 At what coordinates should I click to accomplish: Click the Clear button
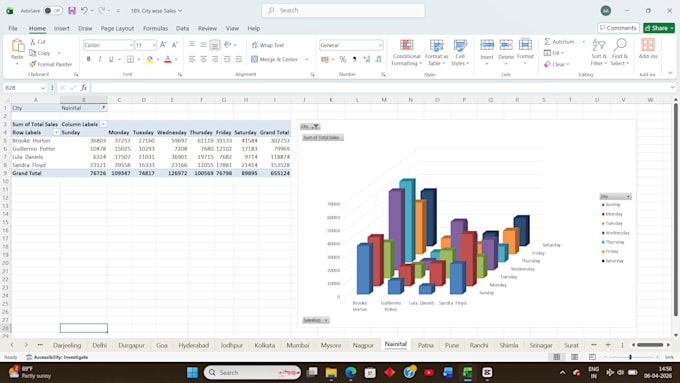point(557,64)
